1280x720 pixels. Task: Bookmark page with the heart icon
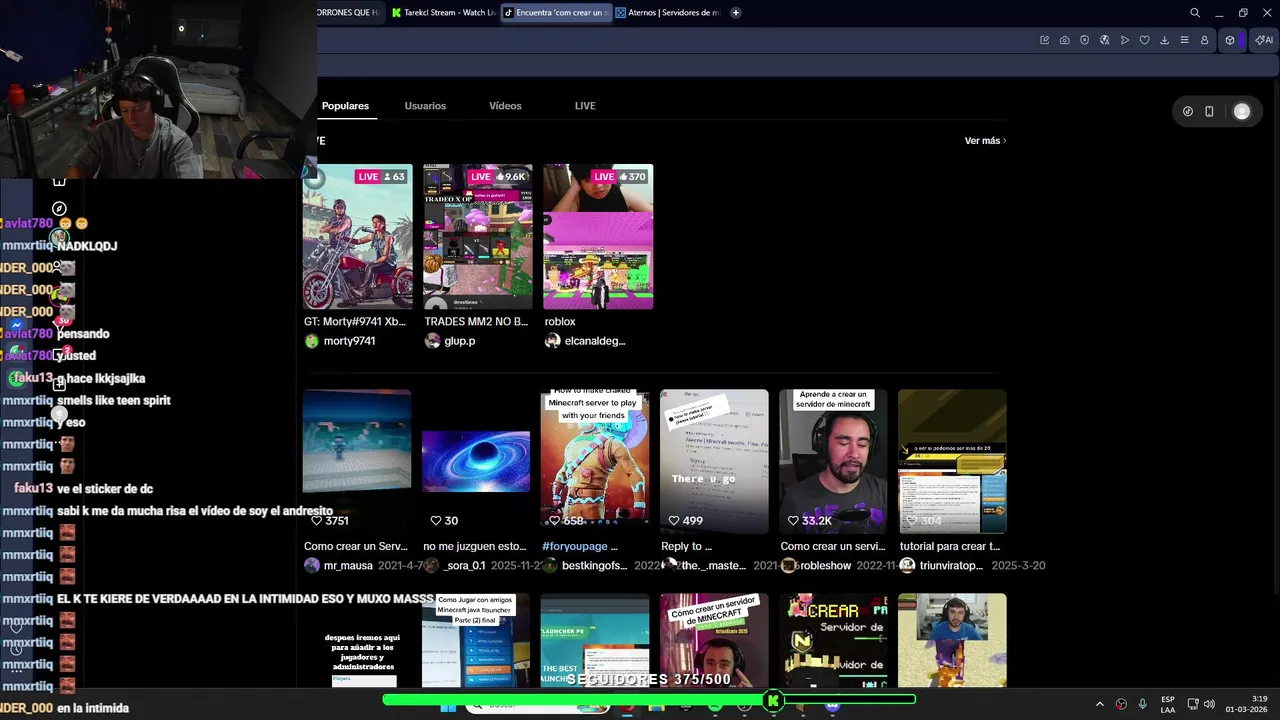(x=1145, y=40)
